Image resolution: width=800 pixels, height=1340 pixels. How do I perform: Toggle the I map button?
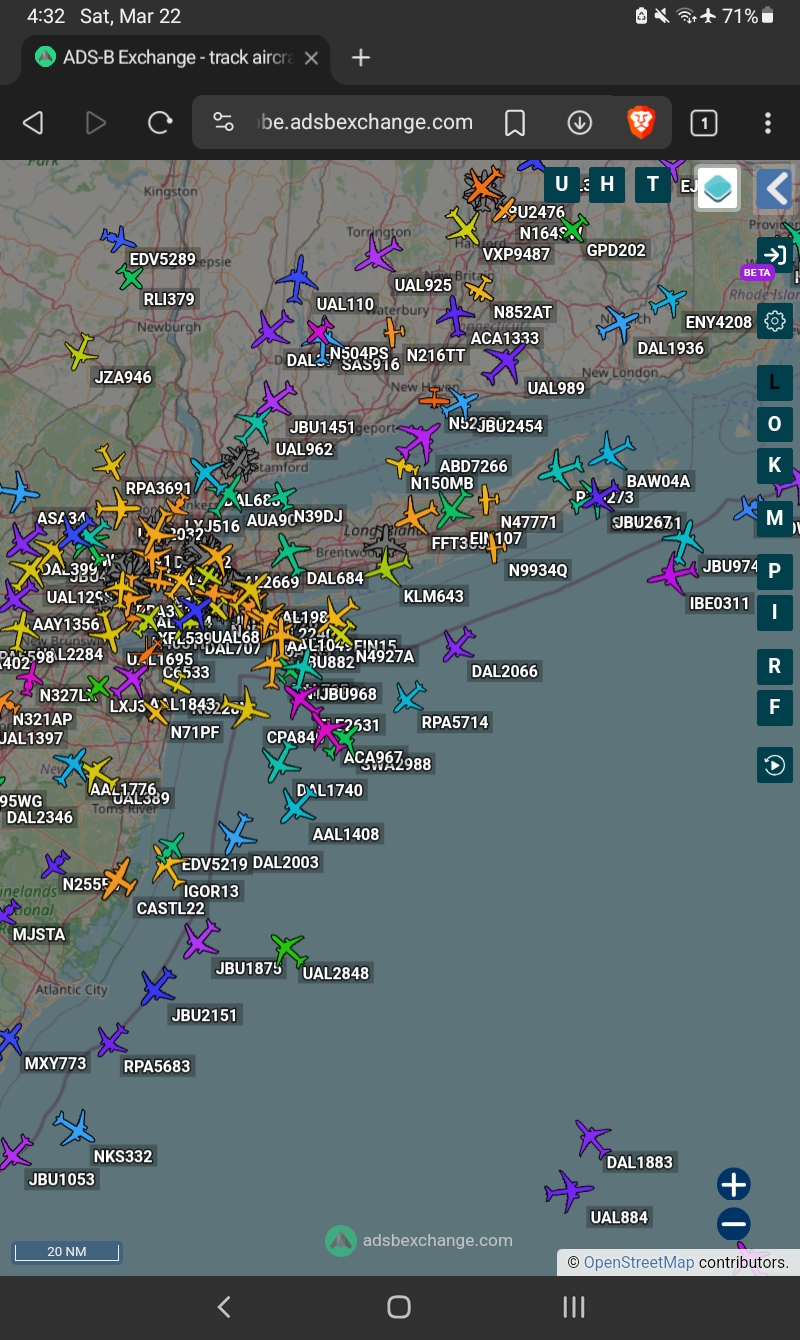tap(774, 613)
